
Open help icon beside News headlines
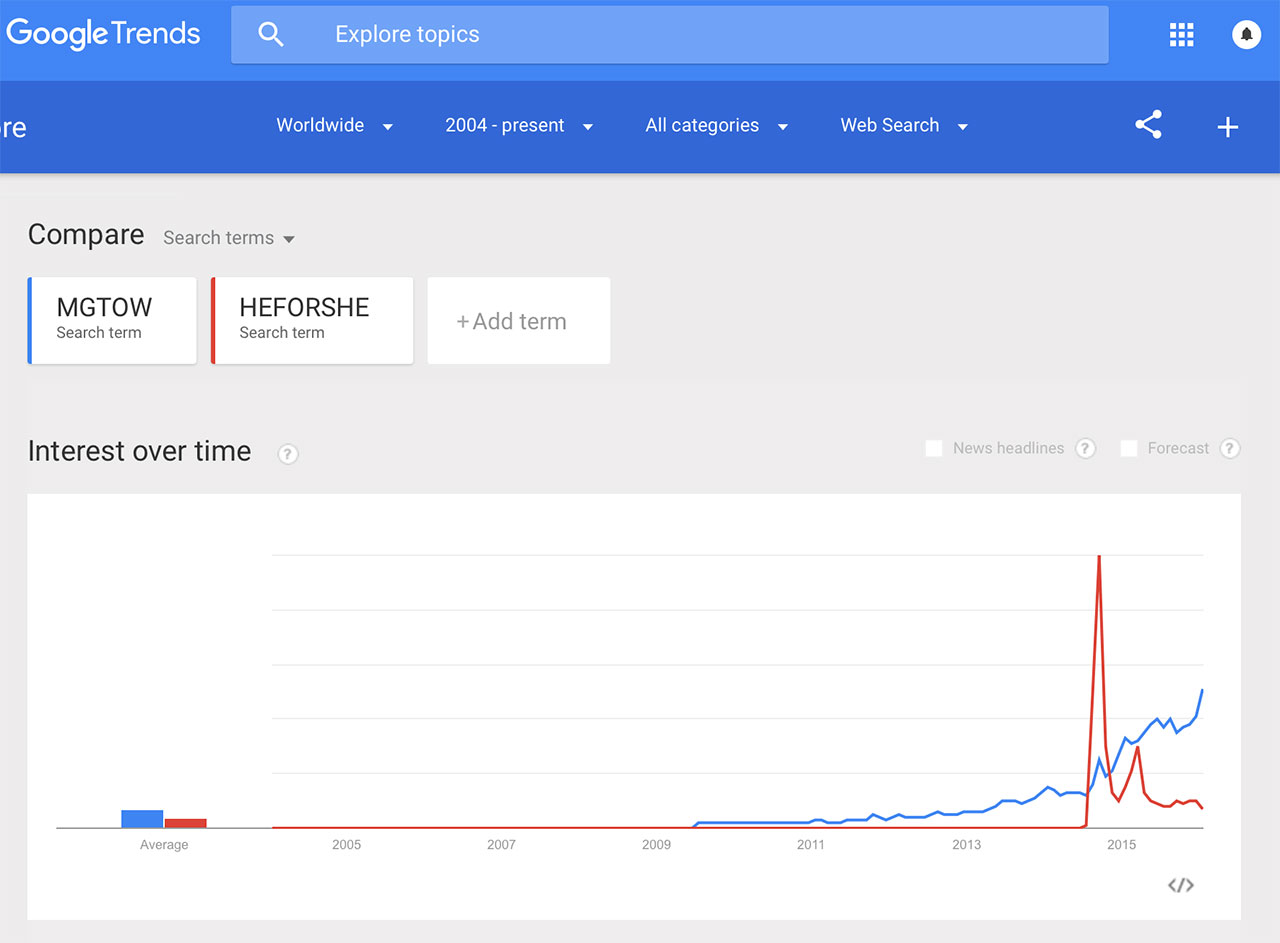pyautogui.click(x=1085, y=449)
